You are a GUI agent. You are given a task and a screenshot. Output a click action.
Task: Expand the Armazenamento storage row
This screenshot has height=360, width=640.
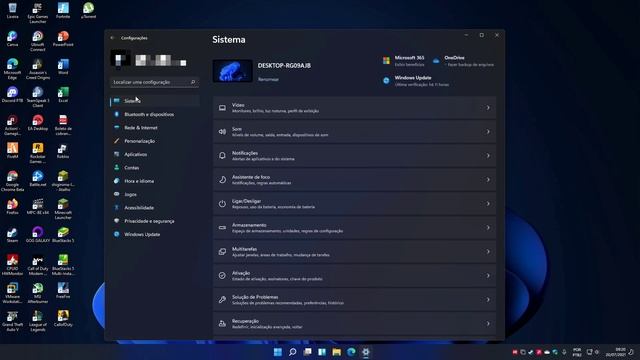pyautogui.click(x=354, y=227)
